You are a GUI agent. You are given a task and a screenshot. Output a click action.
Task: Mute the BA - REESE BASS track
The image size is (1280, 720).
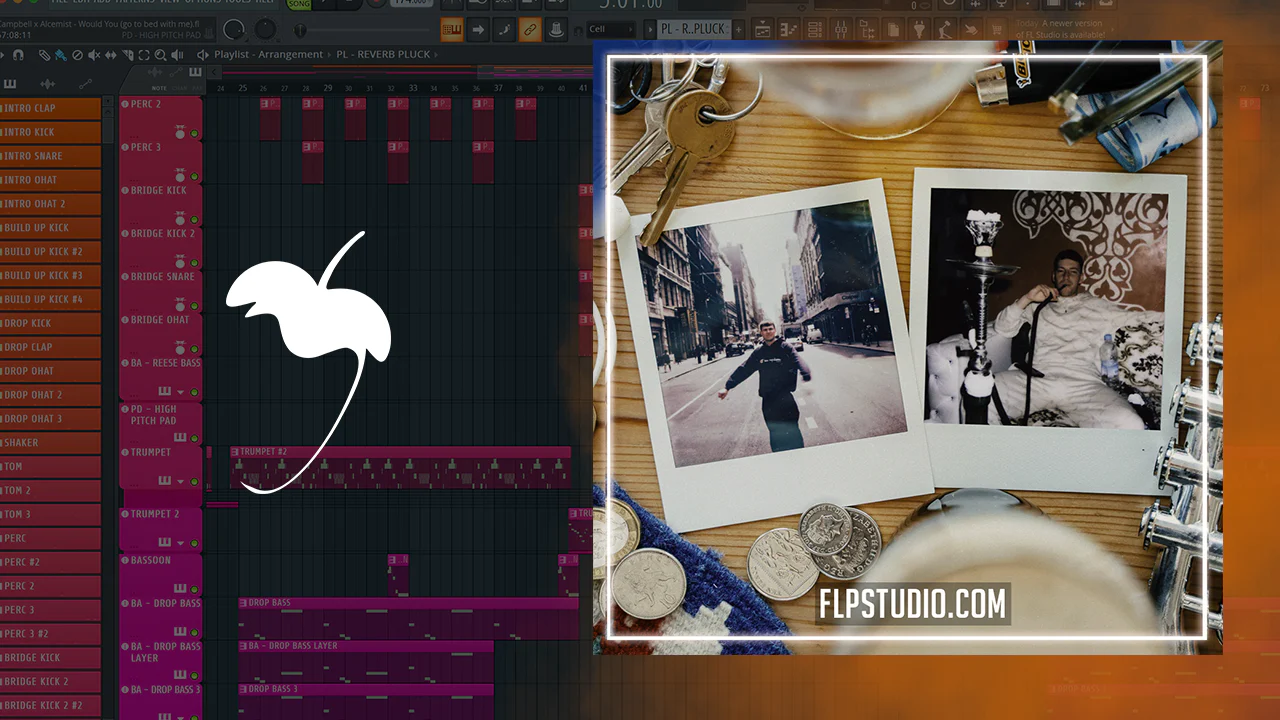click(194, 390)
